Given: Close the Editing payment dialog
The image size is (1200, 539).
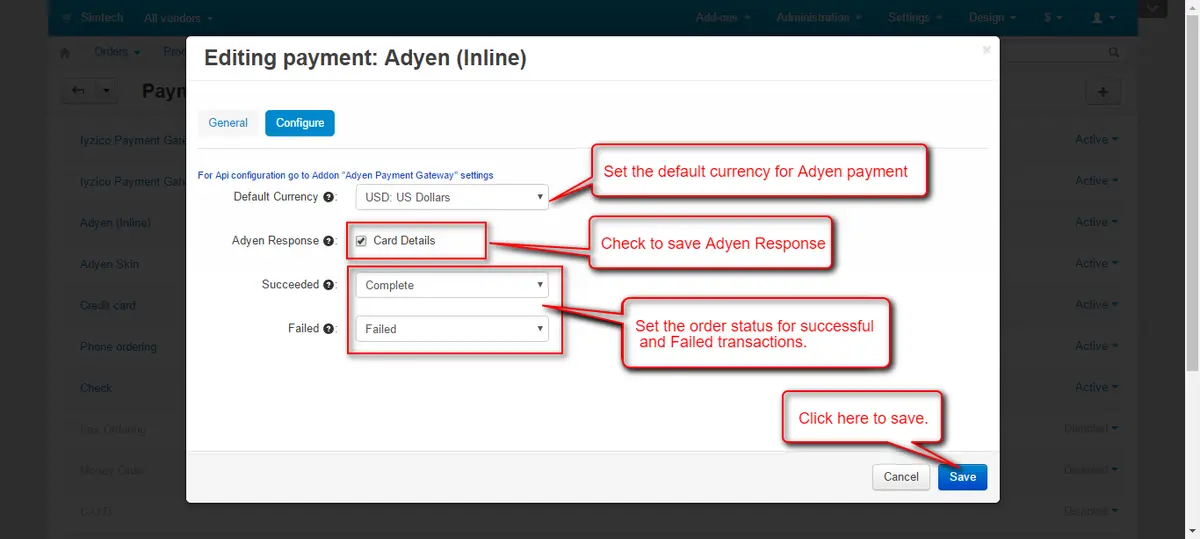Looking at the screenshot, I should coord(986,49).
